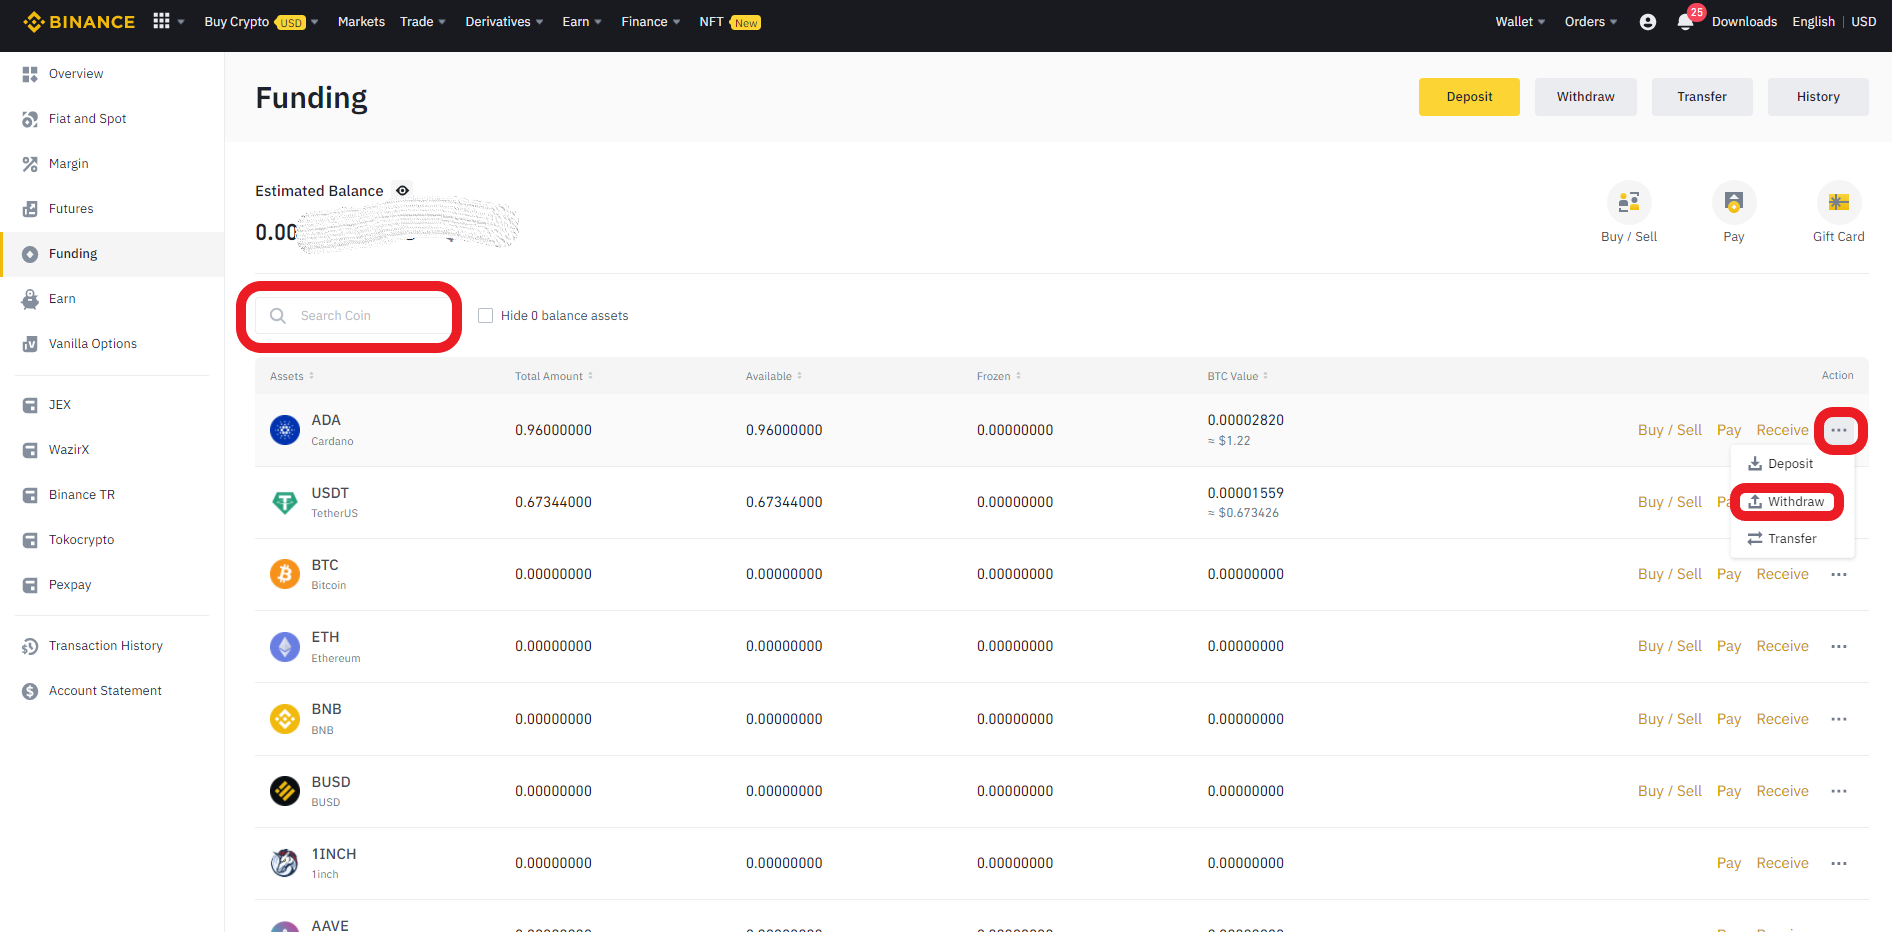Image resolution: width=1892 pixels, height=932 pixels.
Task: Click the Transaction History sidebar icon
Action: tap(30, 646)
